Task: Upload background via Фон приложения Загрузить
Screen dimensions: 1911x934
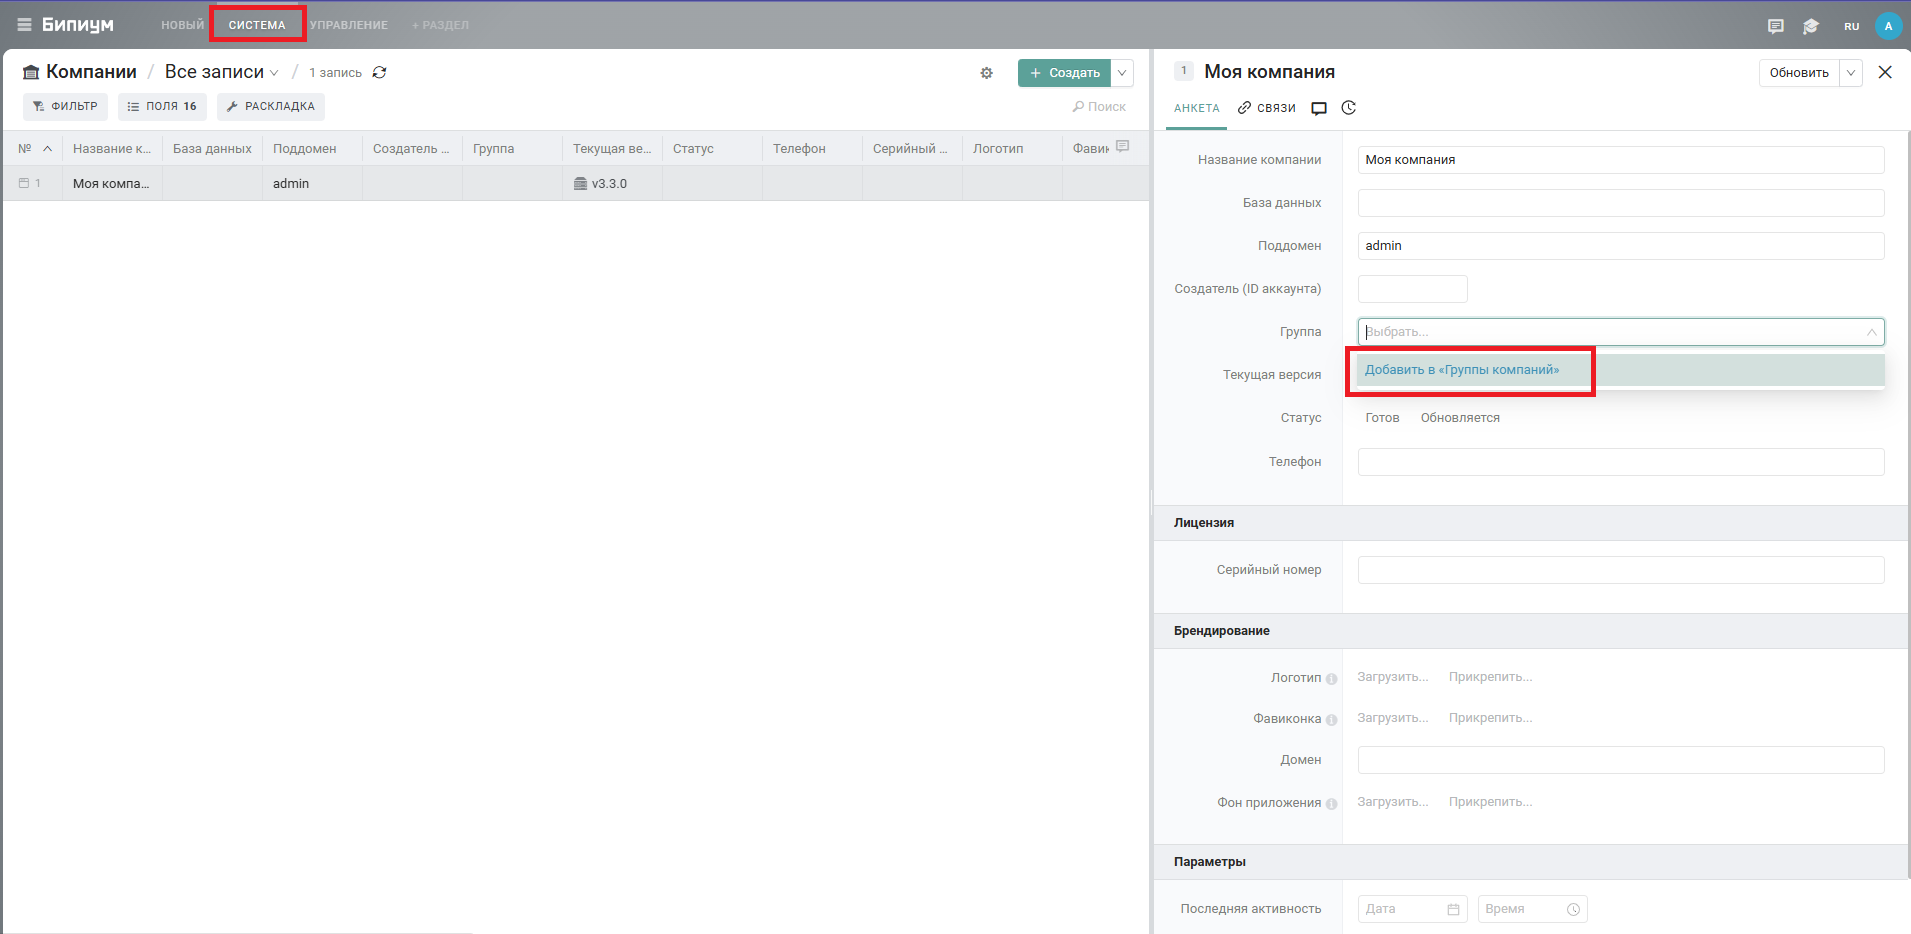Action: (x=1392, y=802)
